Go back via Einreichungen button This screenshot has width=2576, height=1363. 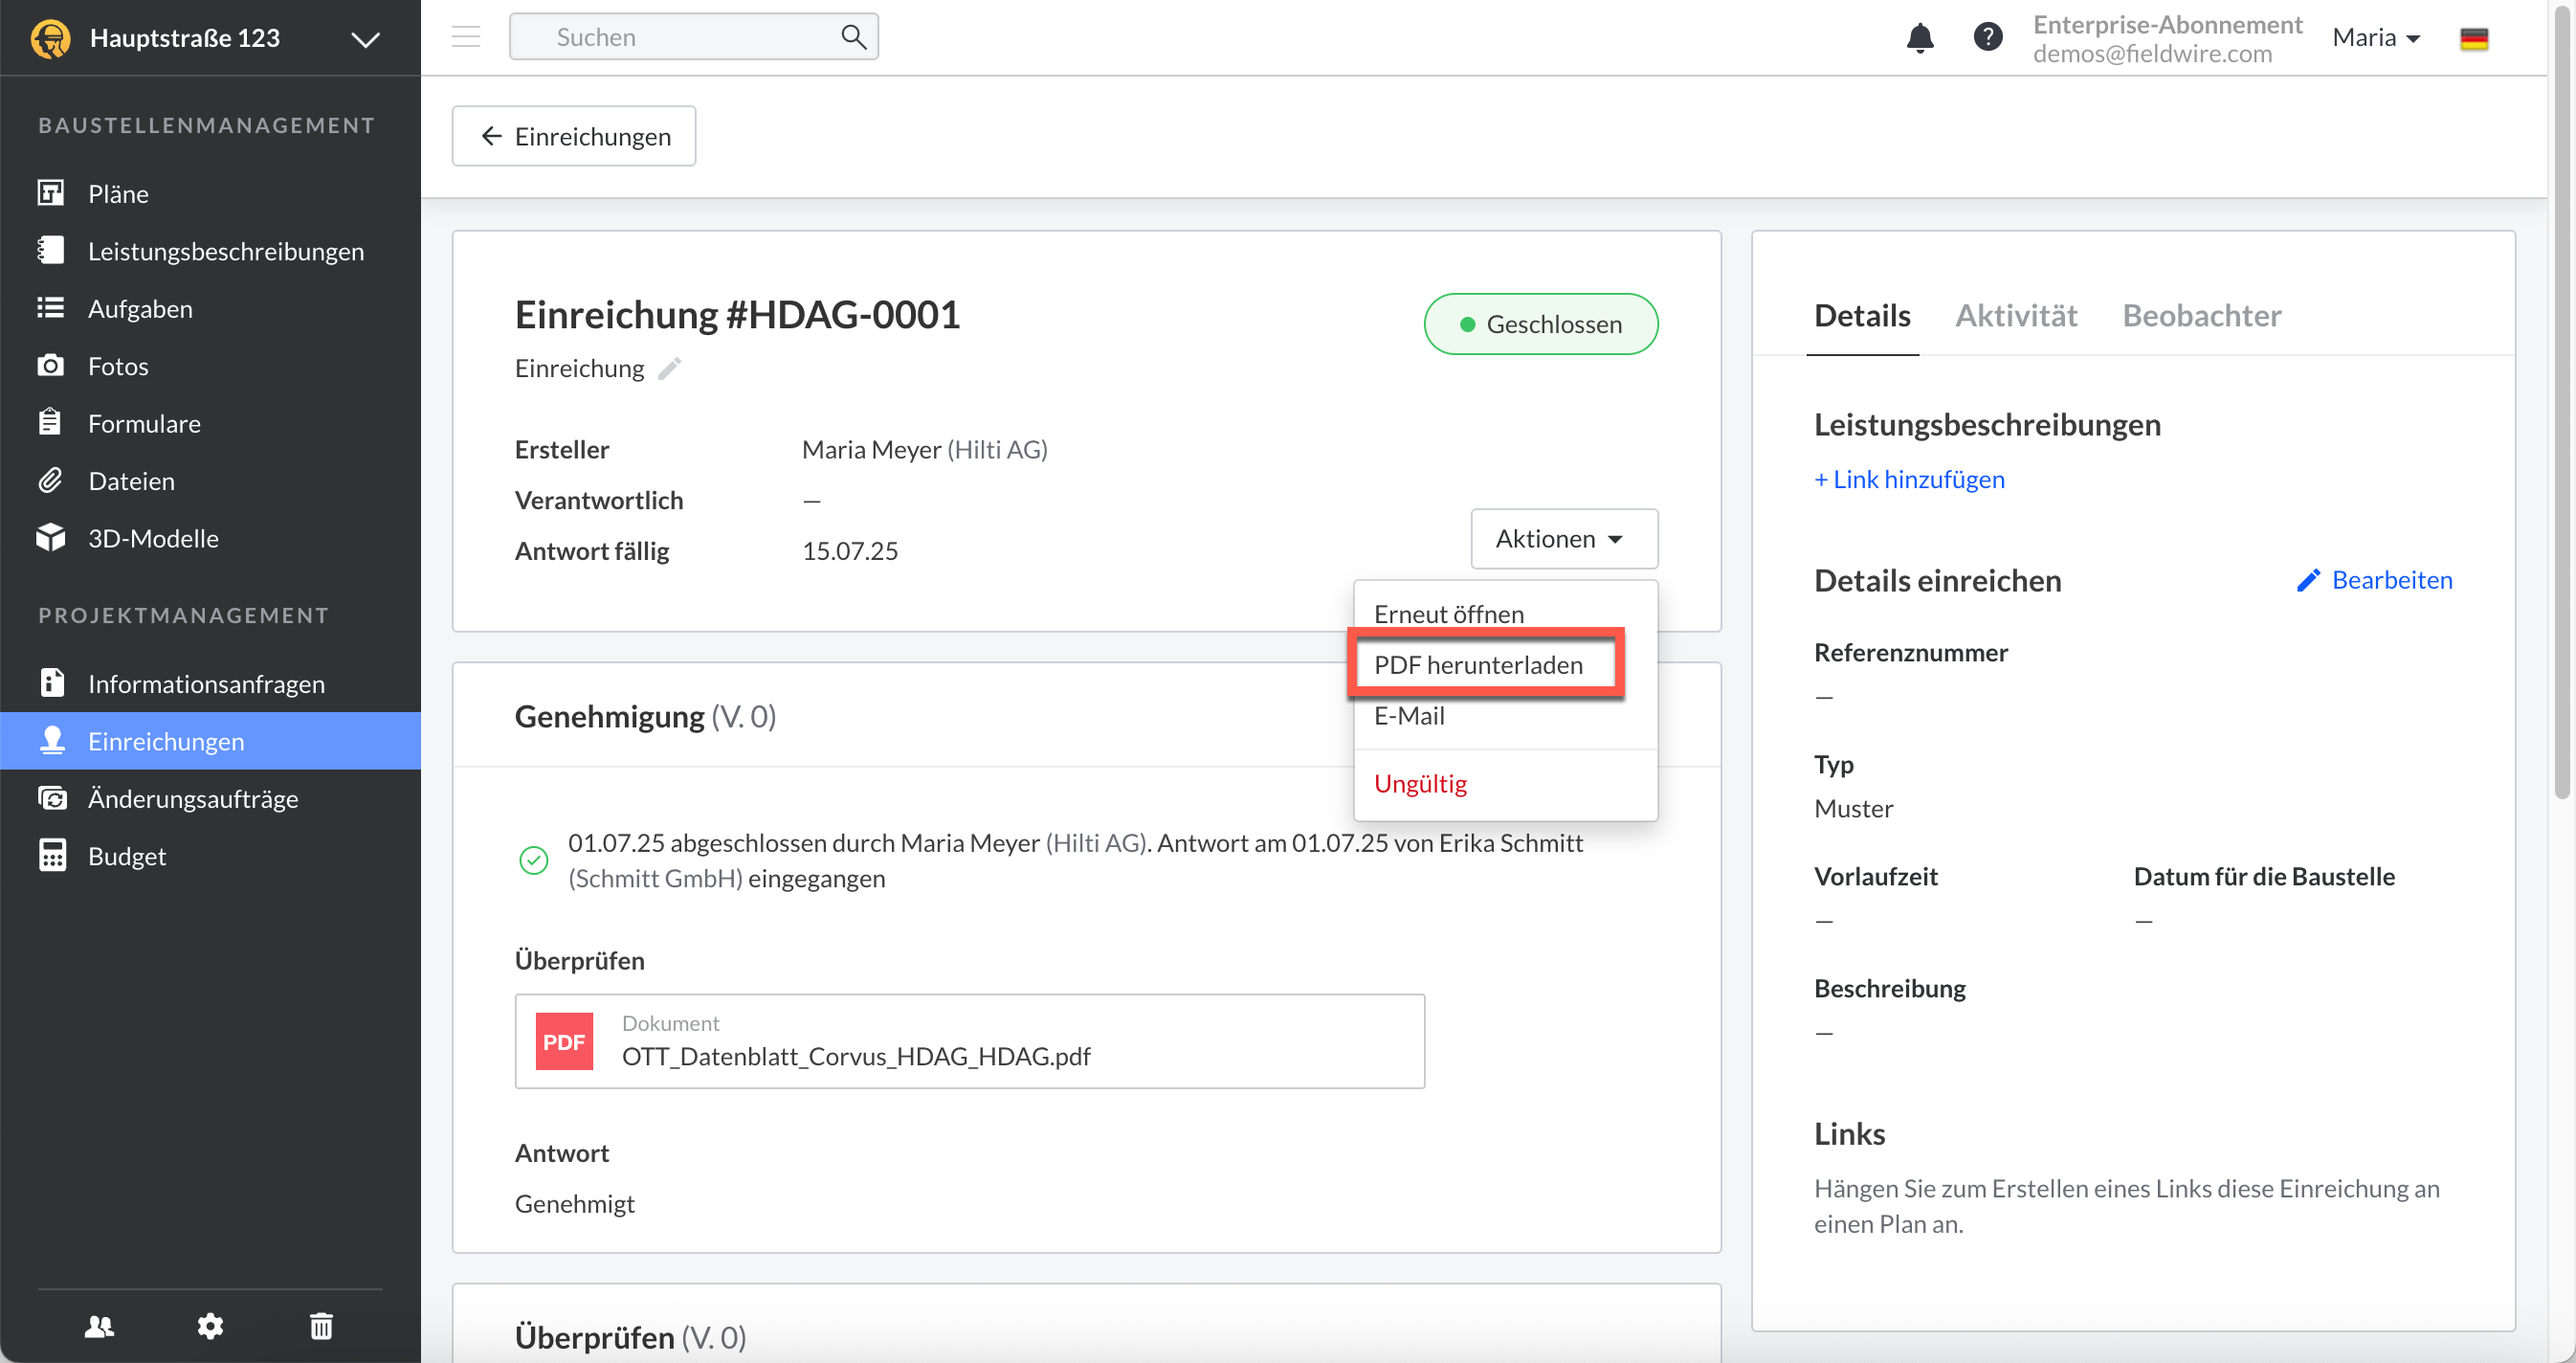click(x=574, y=136)
